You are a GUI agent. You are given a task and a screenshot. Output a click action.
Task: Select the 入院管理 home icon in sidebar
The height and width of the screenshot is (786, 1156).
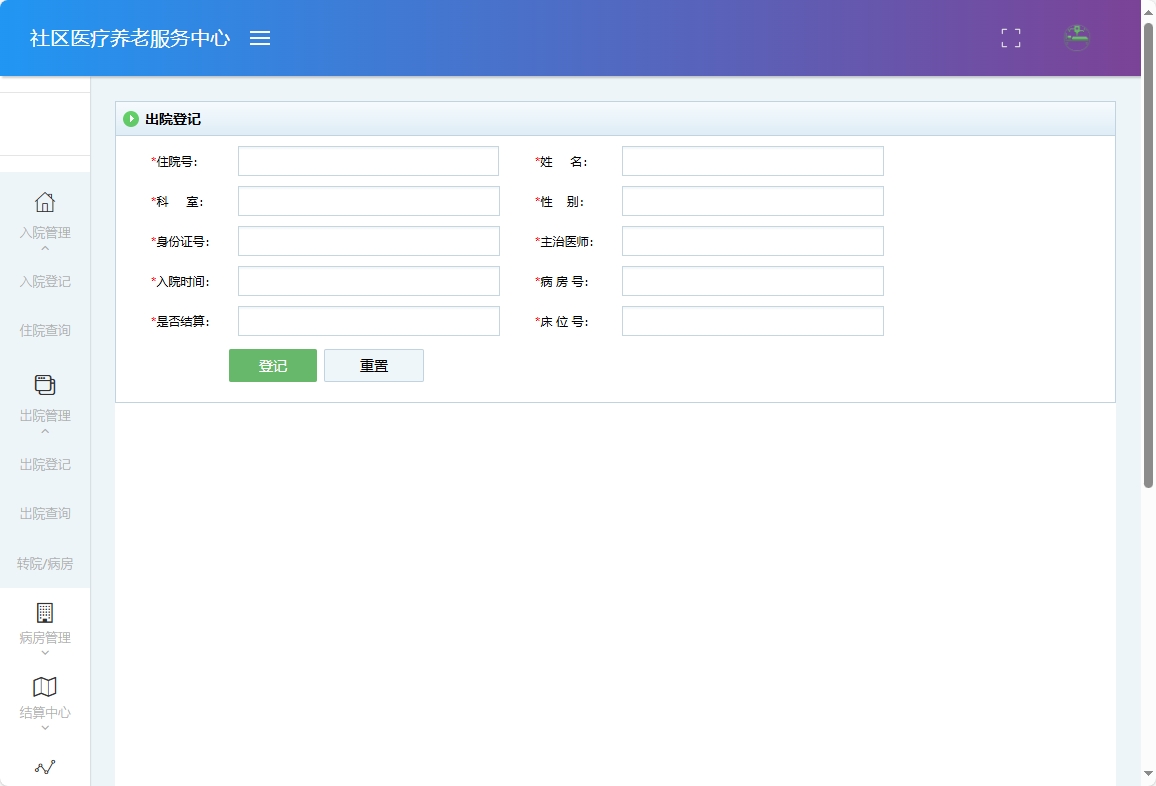(45, 203)
